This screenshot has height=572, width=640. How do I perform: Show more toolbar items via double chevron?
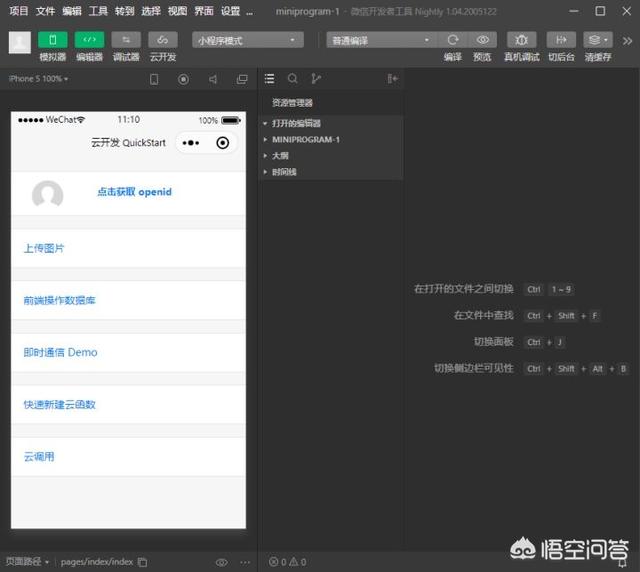pyautogui.click(x=627, y=41)
